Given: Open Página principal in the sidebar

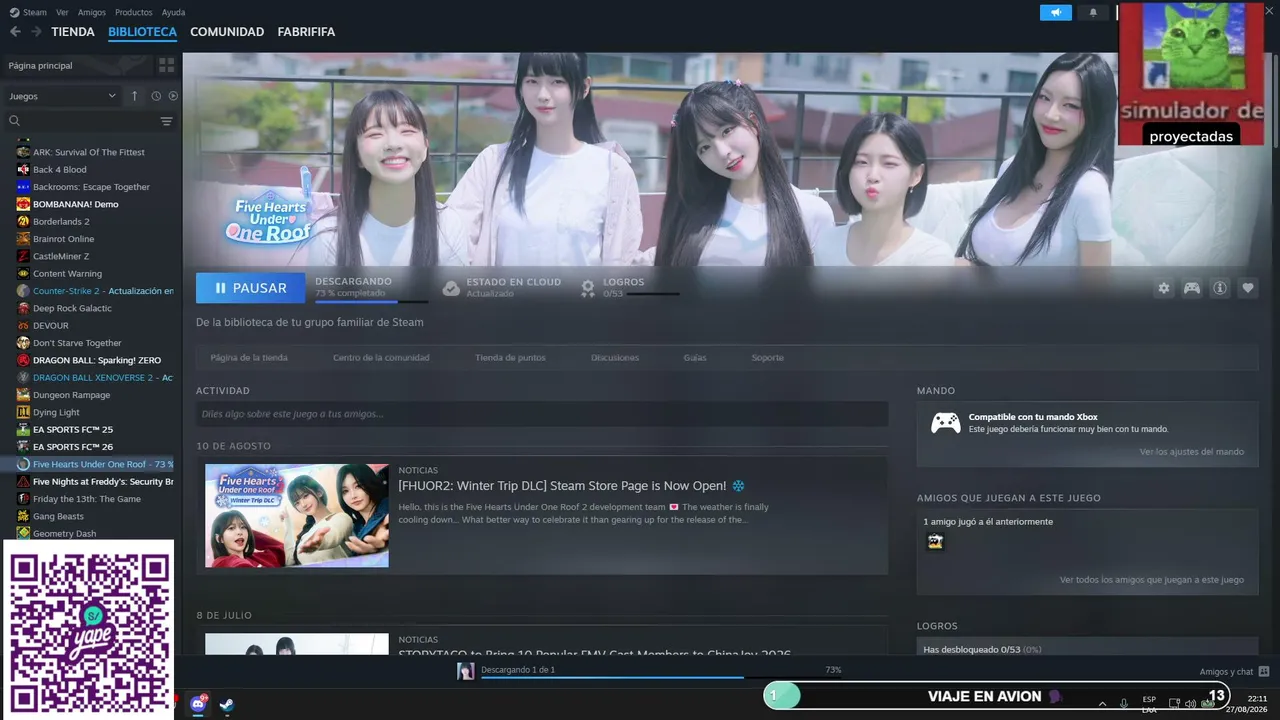Looking at the screenshot, I should 40,65.
